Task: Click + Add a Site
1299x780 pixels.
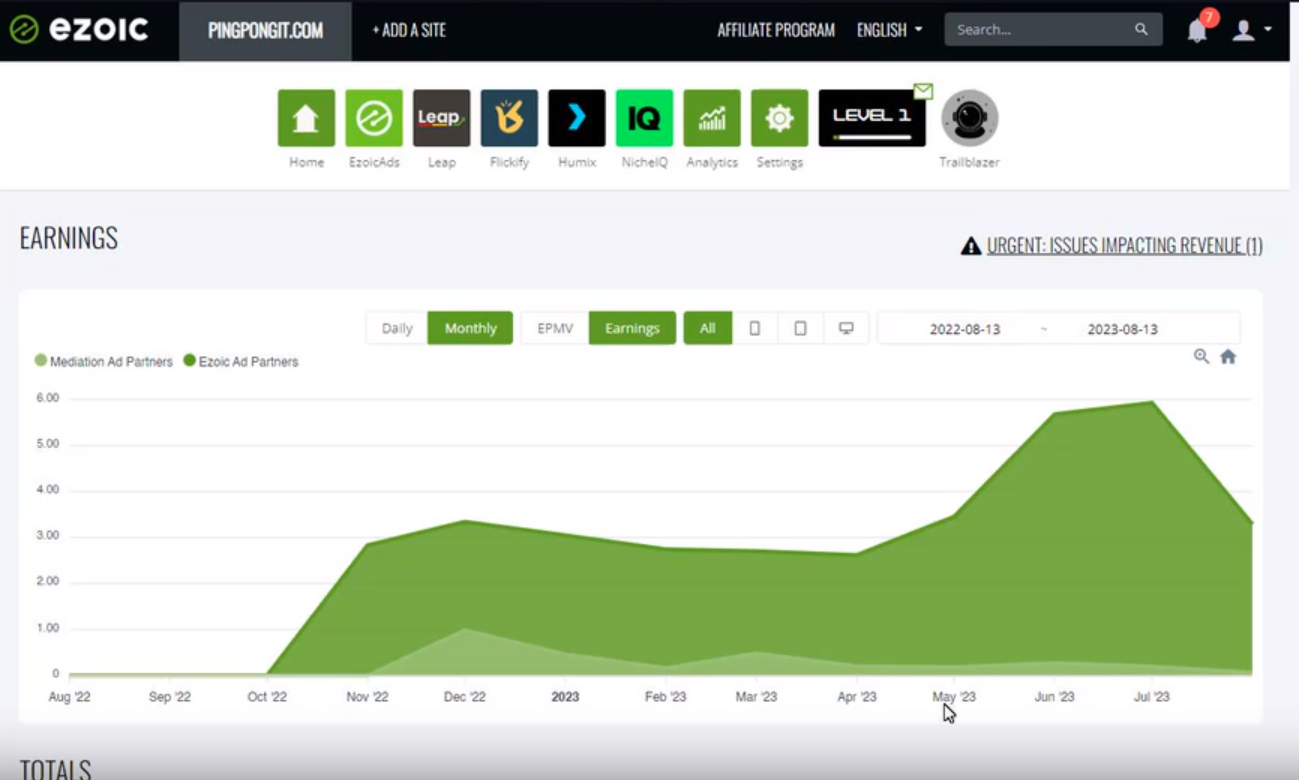Action: (409, 31)
